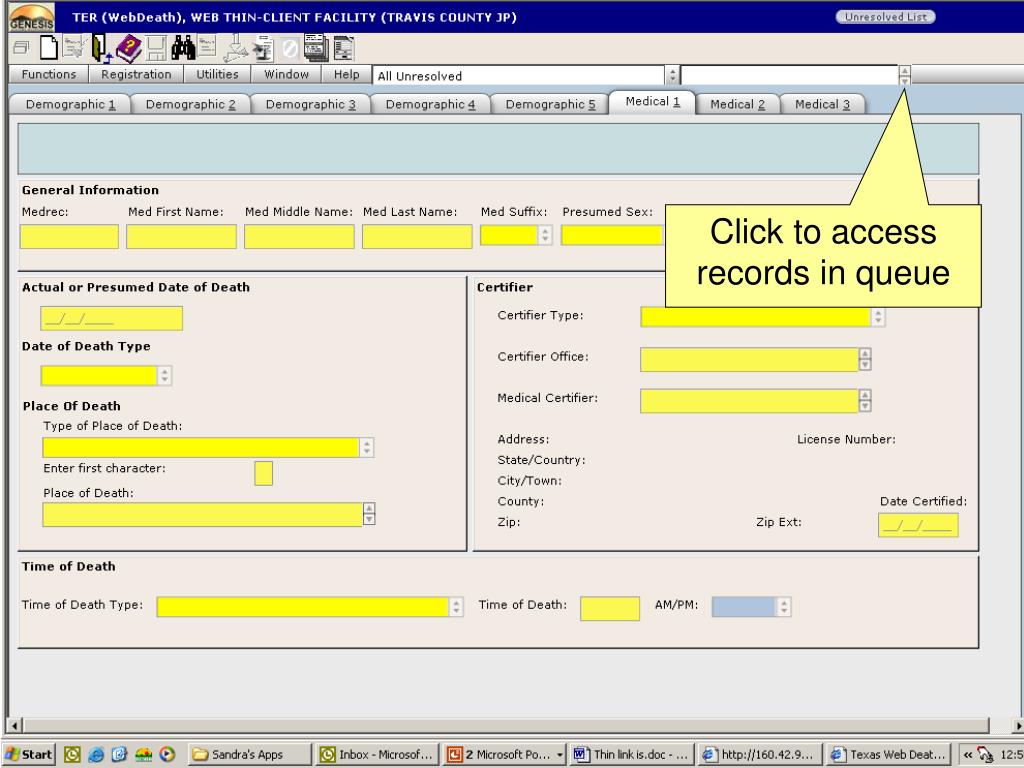Click the Genesis sun quick launch icon

(144, 754)
